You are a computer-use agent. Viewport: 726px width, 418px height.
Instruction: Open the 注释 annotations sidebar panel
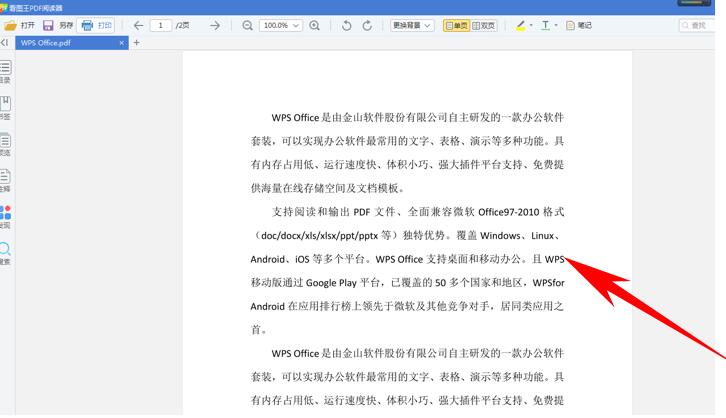tap(5, 180)
